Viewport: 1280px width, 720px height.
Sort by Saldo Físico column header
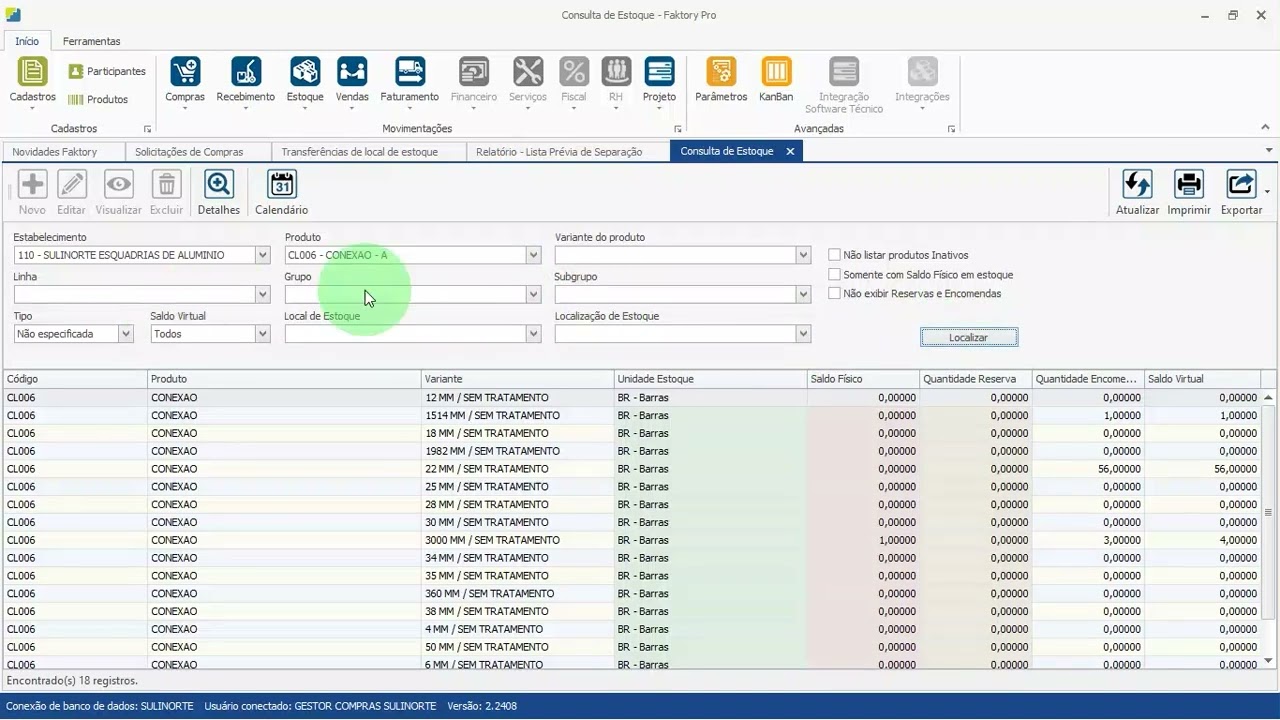coord(863,379)
